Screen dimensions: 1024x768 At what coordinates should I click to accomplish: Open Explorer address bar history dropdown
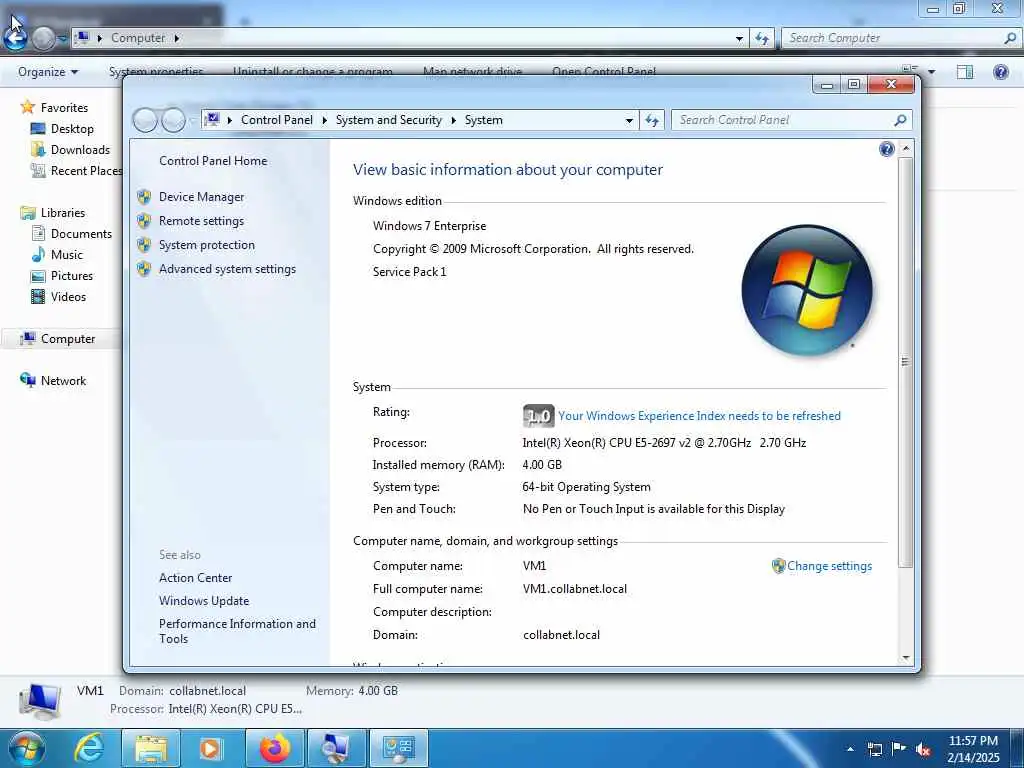click(x=739, y=38)
